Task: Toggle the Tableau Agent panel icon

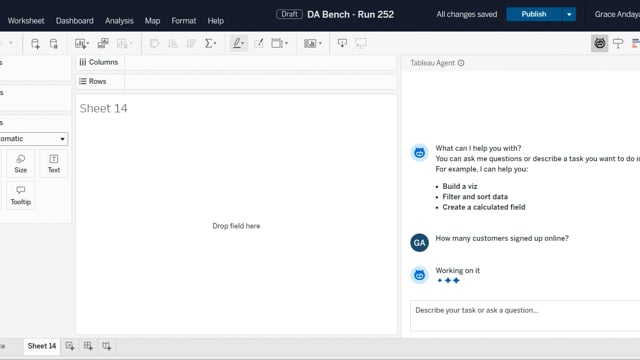Action: point(600,43)
